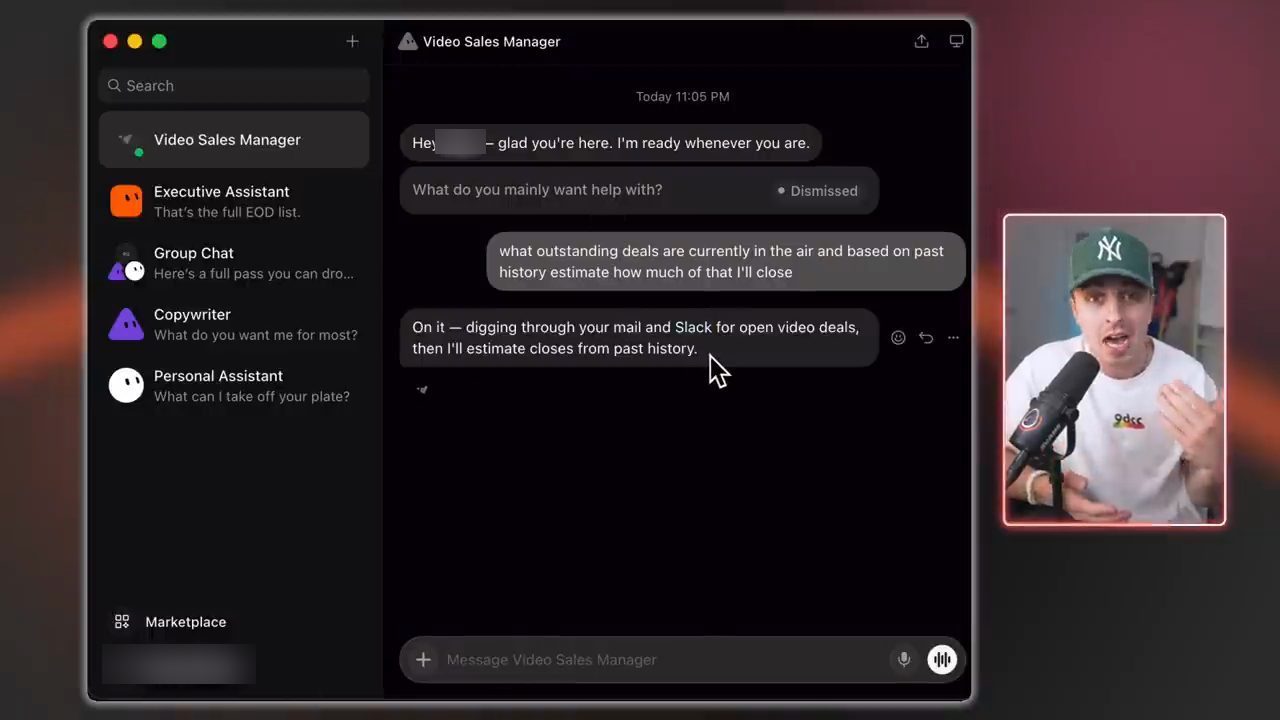Click the 'what outstanding deals' user message
The height and width of the screenshot is (720, 1280).
point(726,262)
